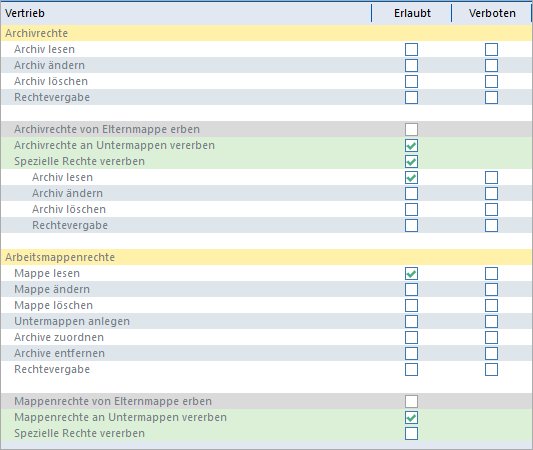This screenshot has height=450, width=533.
Task: Uncheck Erlaubt for Mappe lesen
Action: pyautogui.click(x=411, y=273)
